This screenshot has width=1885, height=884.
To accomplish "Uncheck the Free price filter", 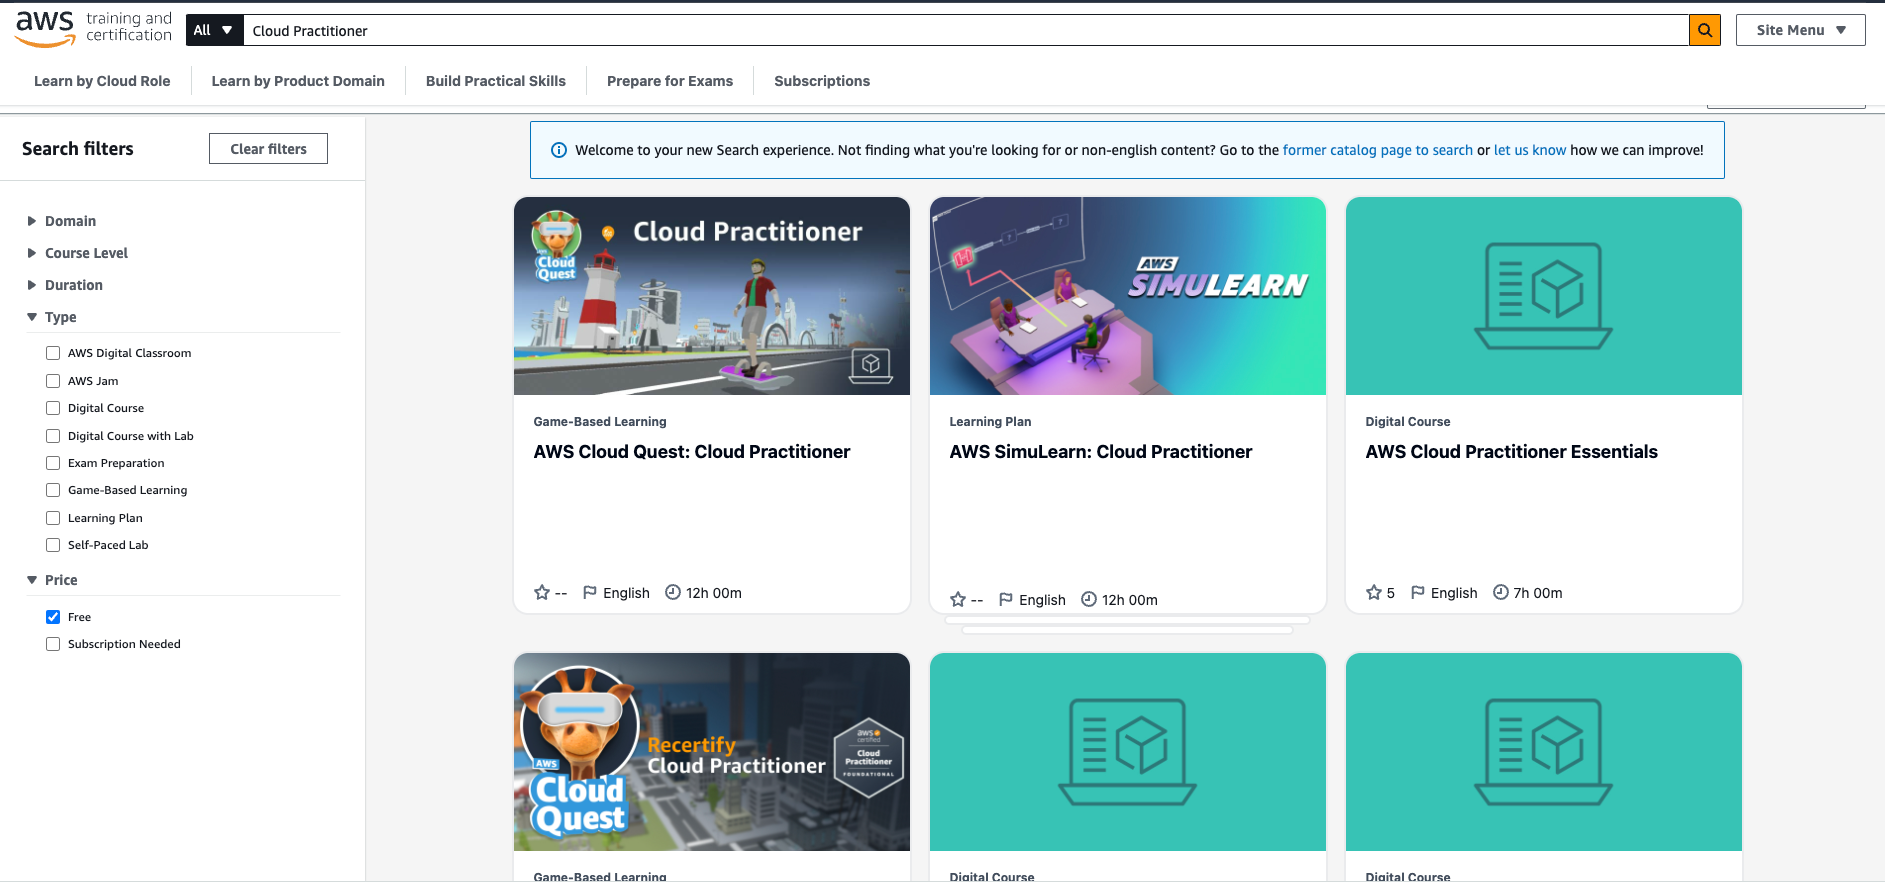I will tap(53, 617).
